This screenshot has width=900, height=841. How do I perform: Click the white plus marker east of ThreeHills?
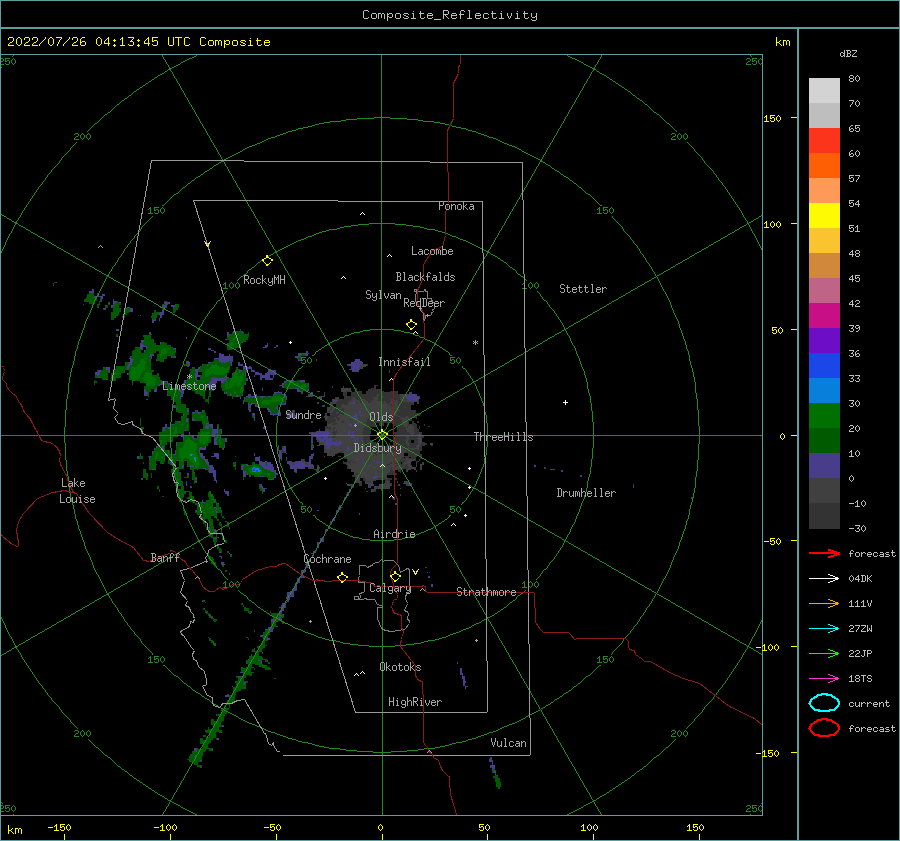pos(565,402)
